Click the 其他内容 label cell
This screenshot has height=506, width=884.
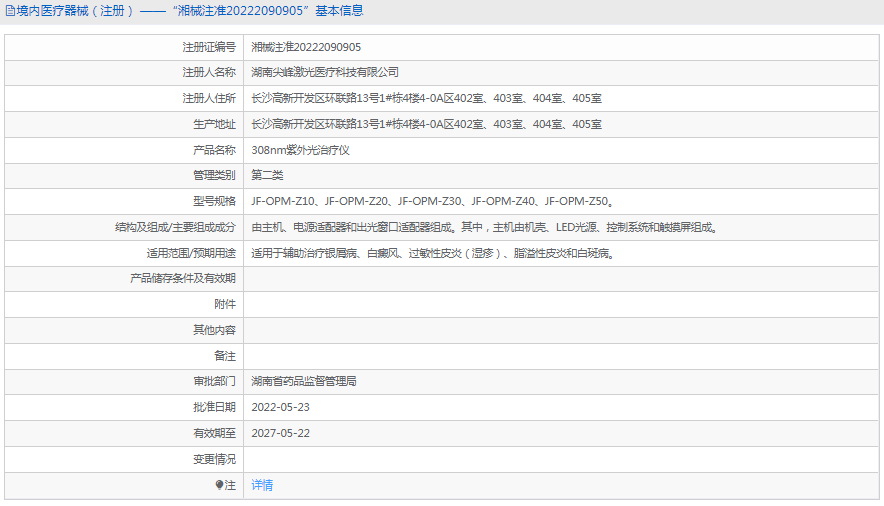pyautogui.click(x=125, y=330)
